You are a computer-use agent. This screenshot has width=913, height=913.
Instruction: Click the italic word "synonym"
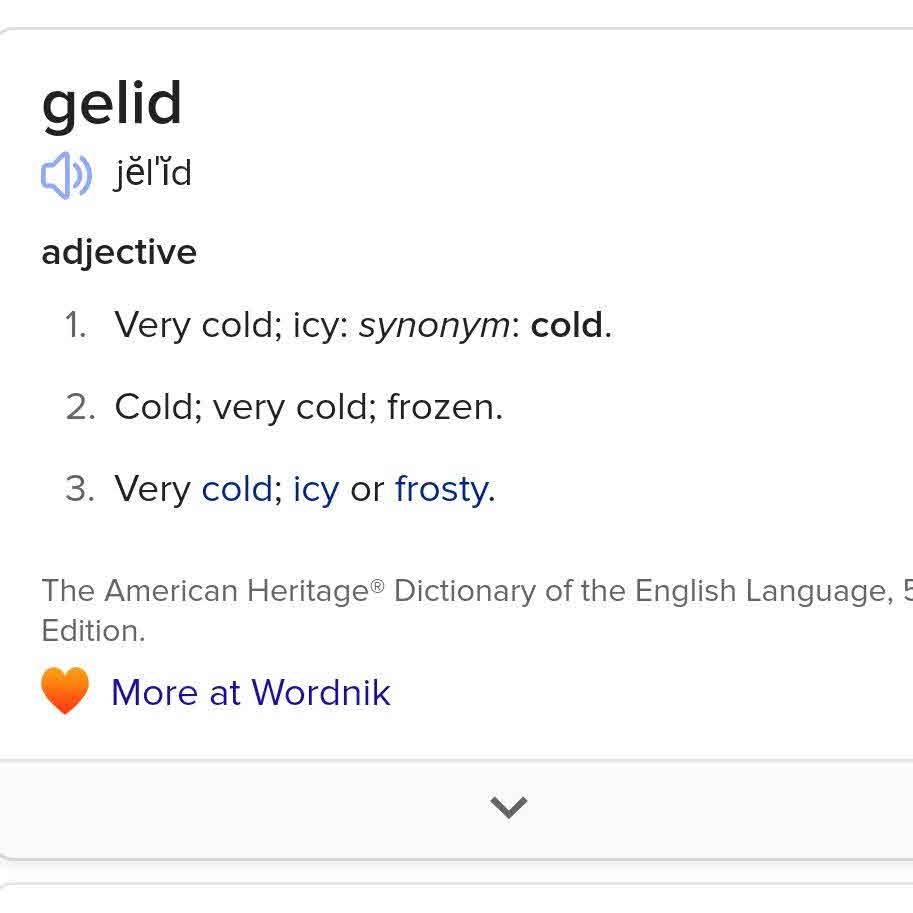(x=434, y=326)
